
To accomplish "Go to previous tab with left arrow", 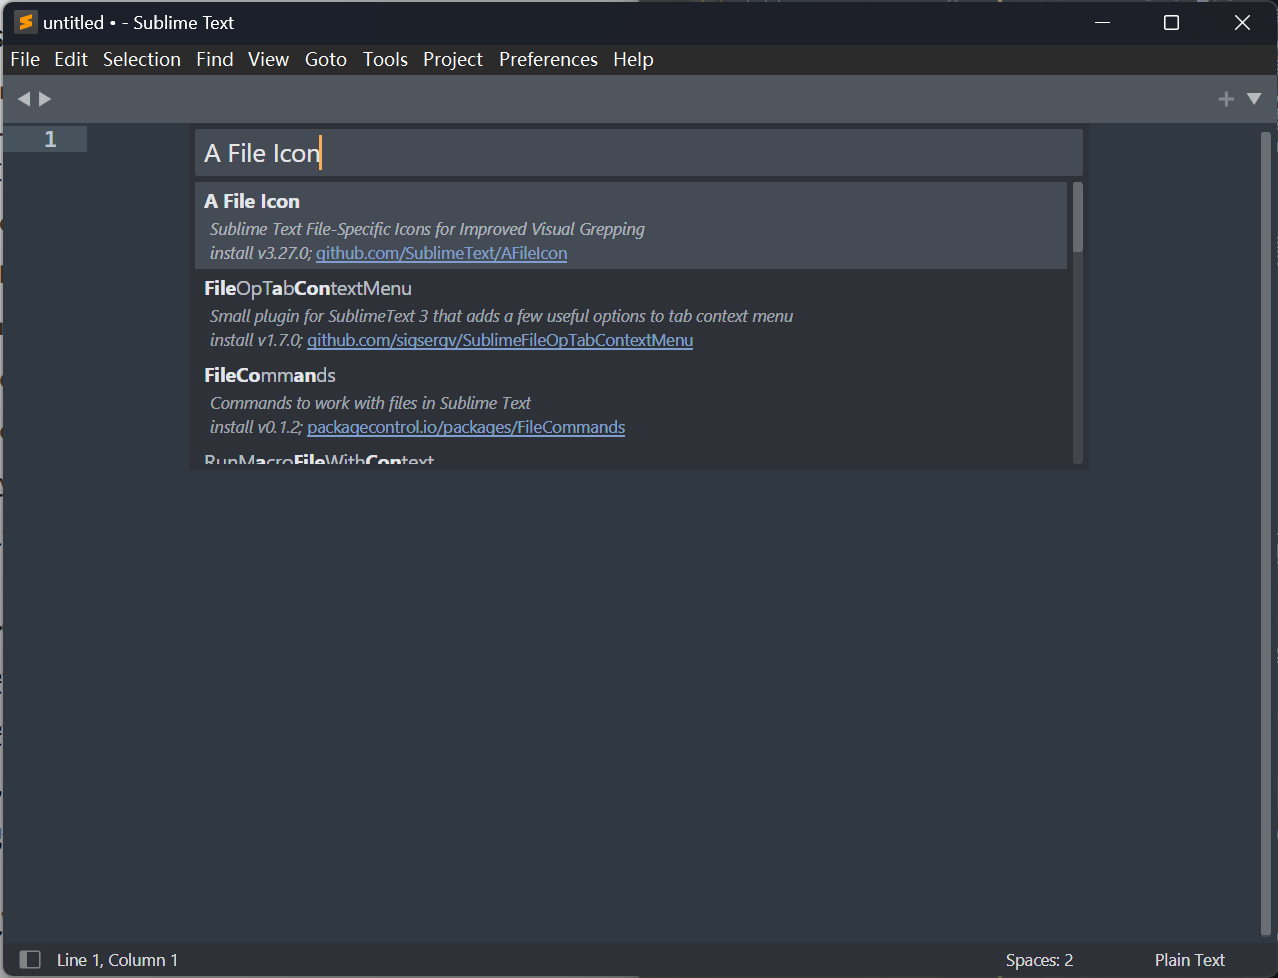I will pyautogui.click(x=24, y=99).
